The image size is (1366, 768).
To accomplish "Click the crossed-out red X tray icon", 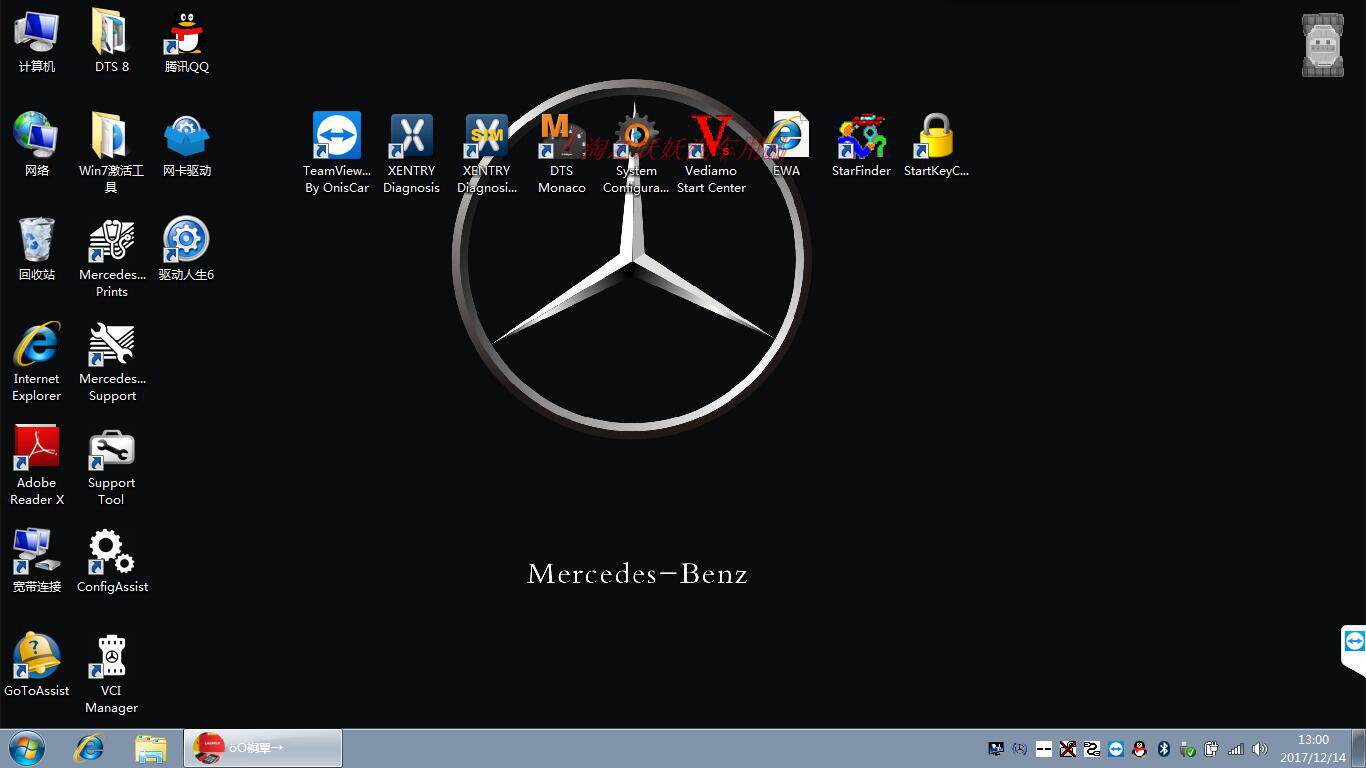I will tap(1068, 749).
